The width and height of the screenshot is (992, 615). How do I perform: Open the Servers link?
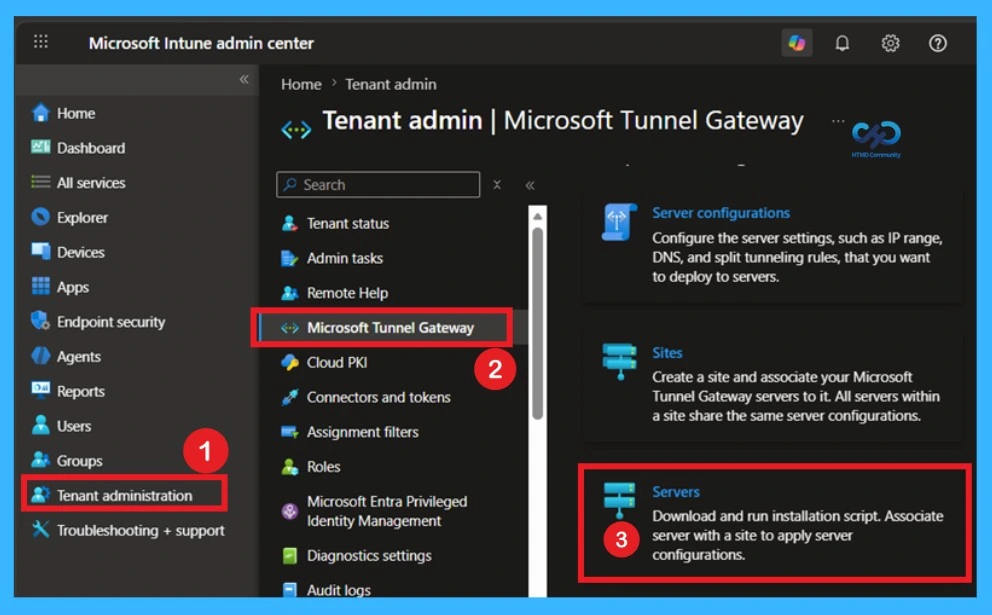676,492
